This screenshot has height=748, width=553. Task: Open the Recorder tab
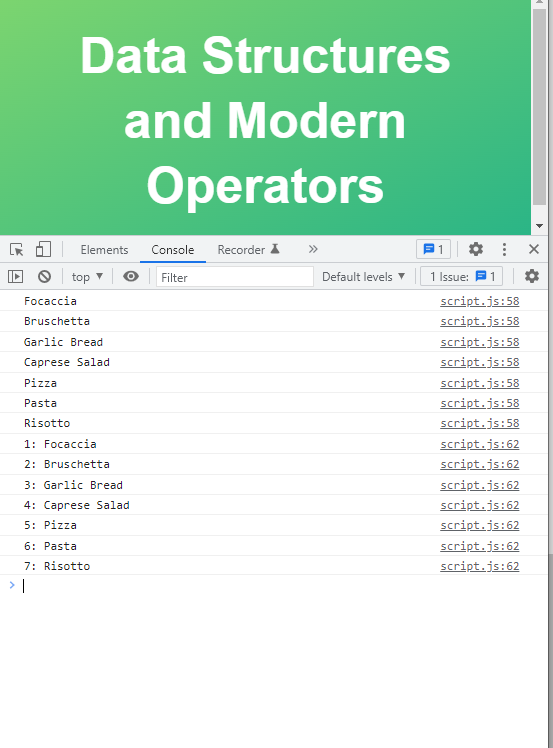click(x=248, y=249)
